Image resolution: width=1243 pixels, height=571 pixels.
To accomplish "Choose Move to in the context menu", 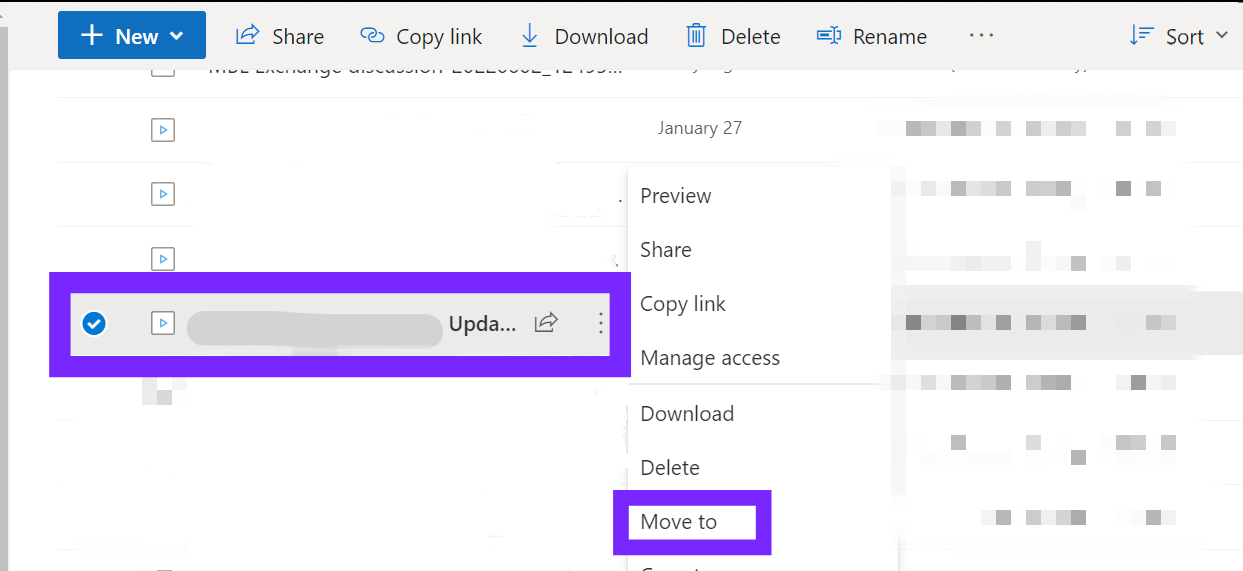I will 679,522.
